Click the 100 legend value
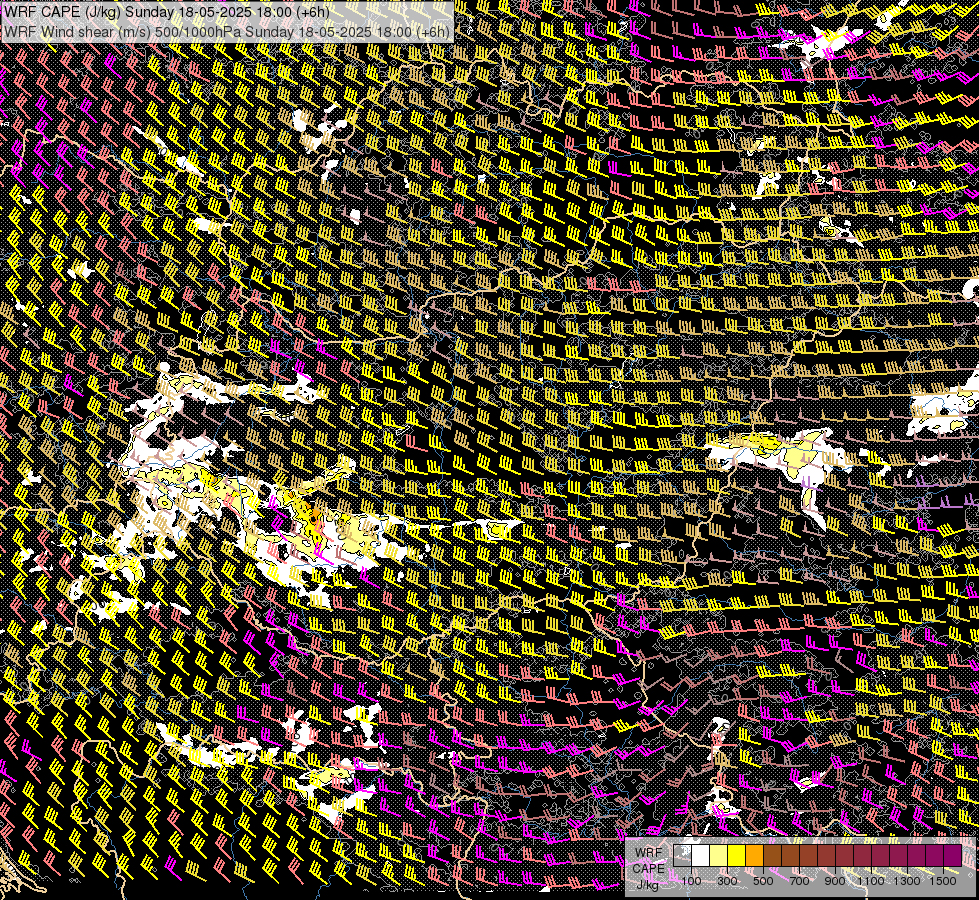This screenshot has width=979, height=900. 691,881
